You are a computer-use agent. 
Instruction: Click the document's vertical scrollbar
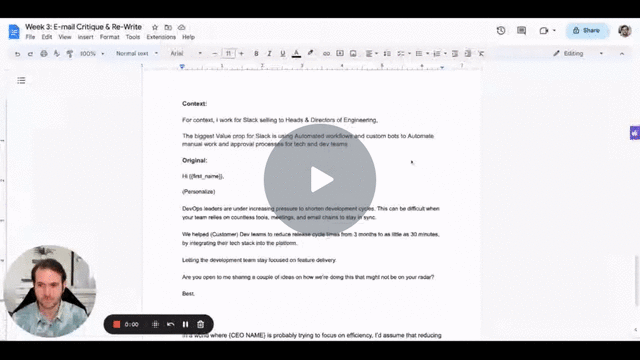click(x=636, y=280)
